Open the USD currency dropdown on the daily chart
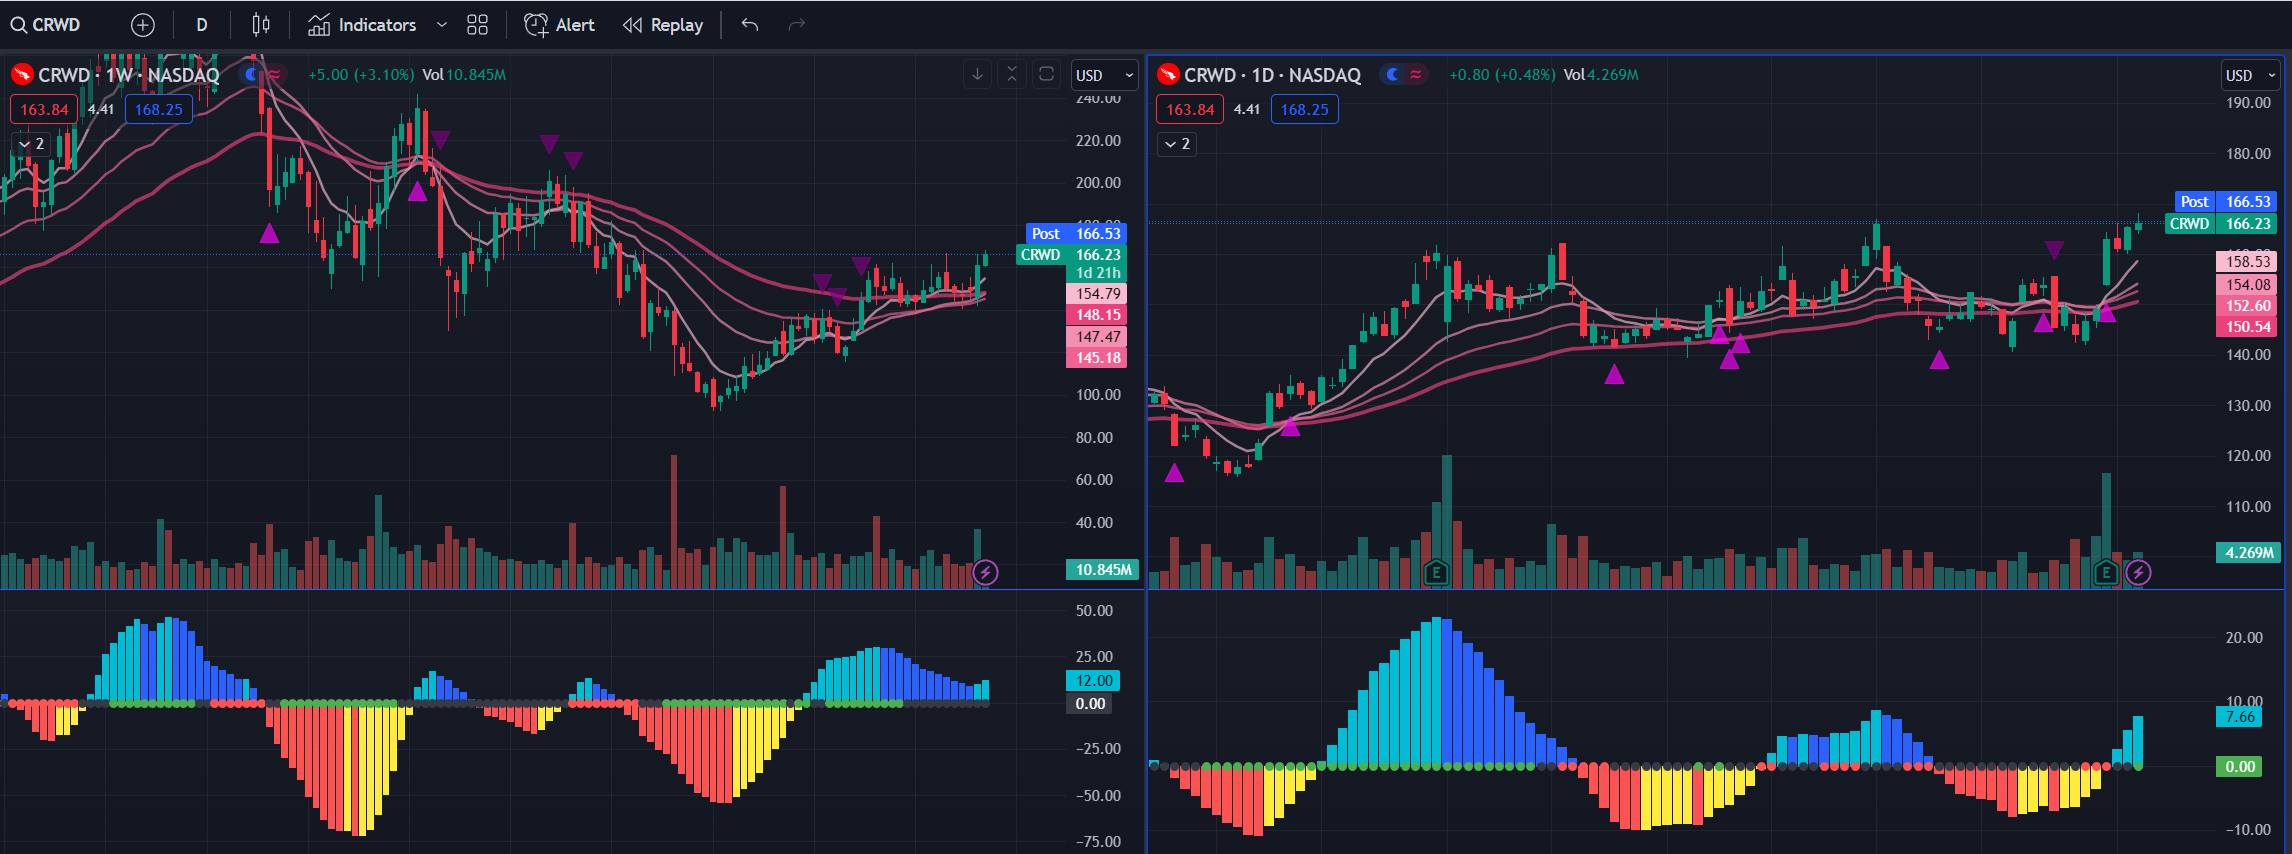This screenshot has width=2292, height=854. click(x=2252, y=75)
